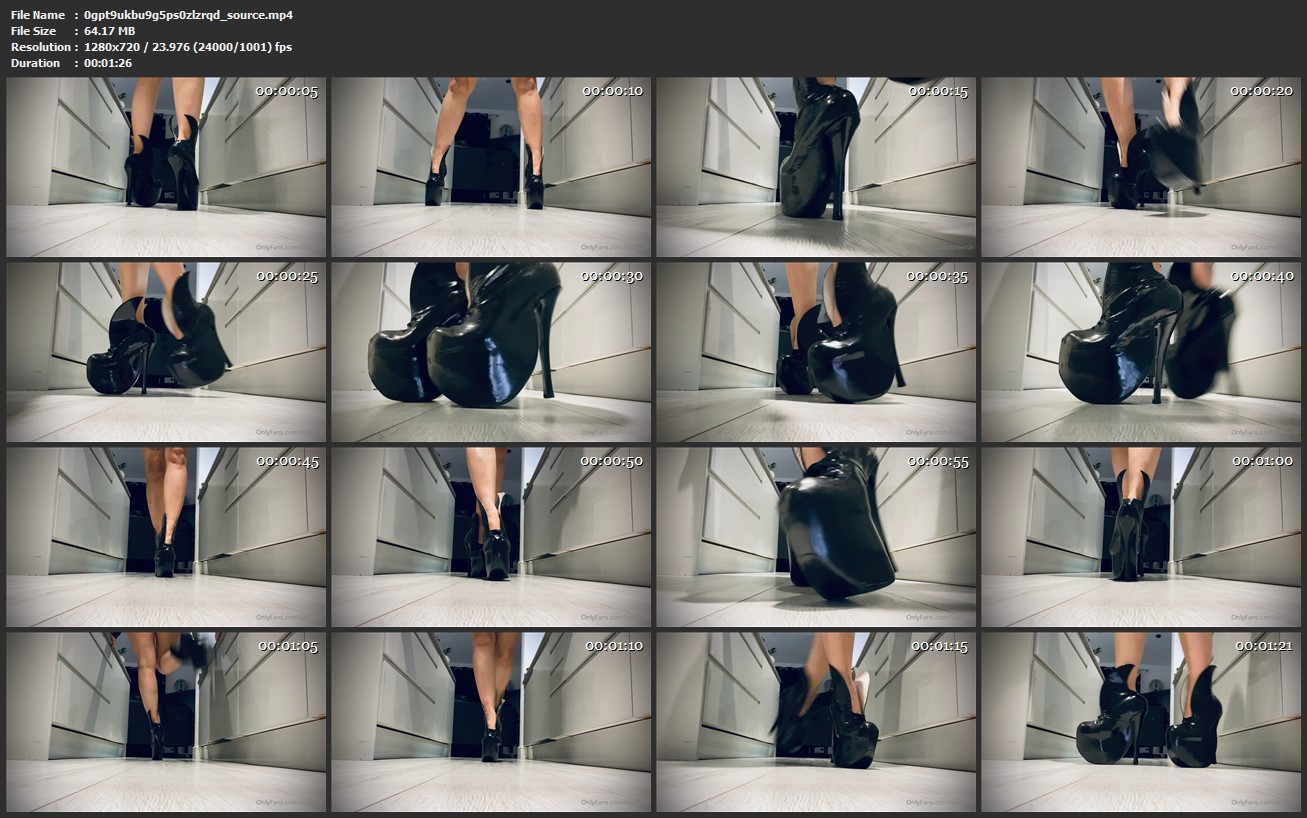Click the thumbnail timestamped 00:01:05
The width and height of the screenshot is (1307, 818).
[166, 721]
